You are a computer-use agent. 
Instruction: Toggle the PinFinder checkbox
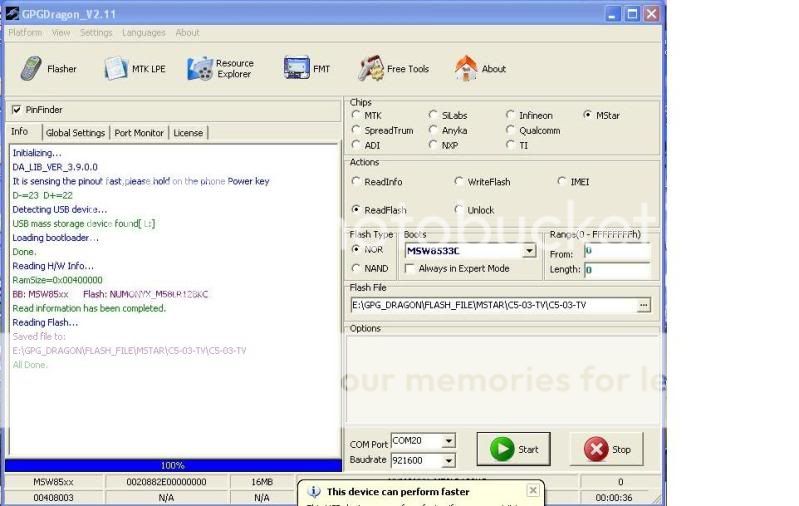(x=17, y=110)
